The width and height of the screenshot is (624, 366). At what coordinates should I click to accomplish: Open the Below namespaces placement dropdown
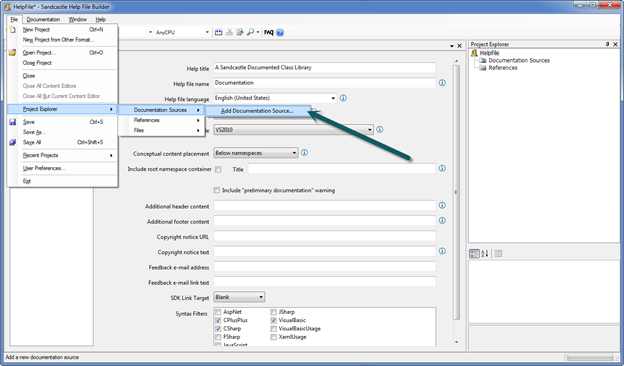tap(294, 153)
